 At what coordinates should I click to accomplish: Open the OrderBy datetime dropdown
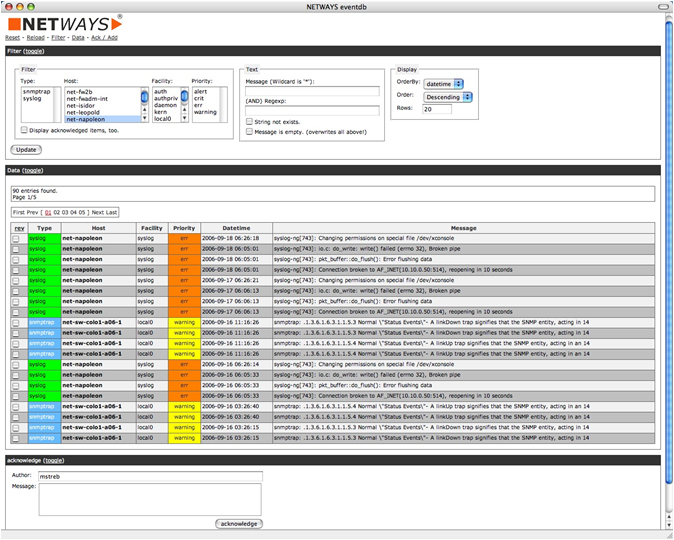[x=442, y=85]
